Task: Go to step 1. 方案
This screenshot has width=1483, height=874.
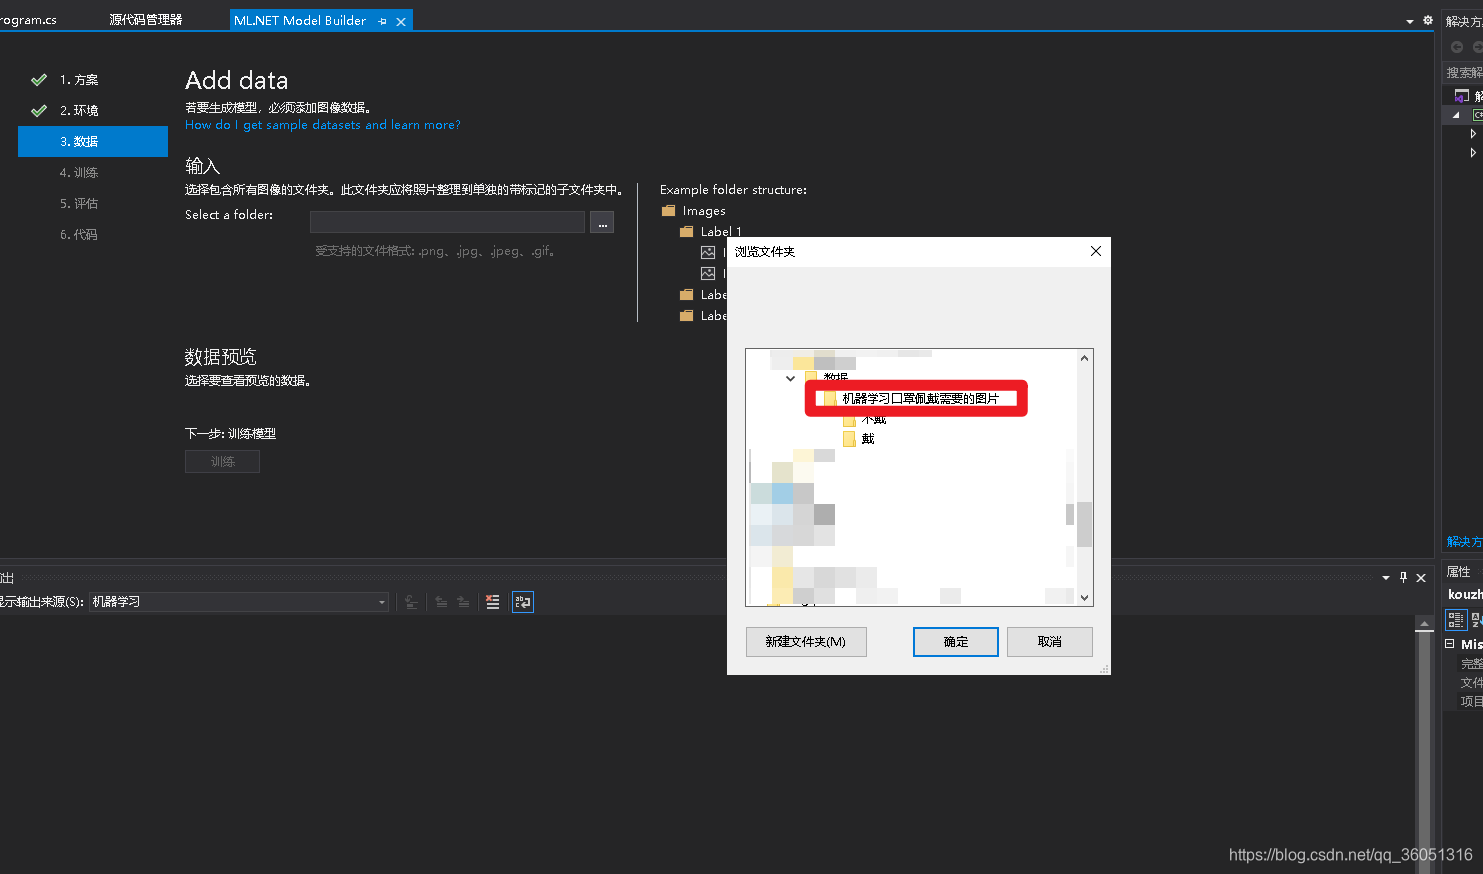Action: pos(79,80)
